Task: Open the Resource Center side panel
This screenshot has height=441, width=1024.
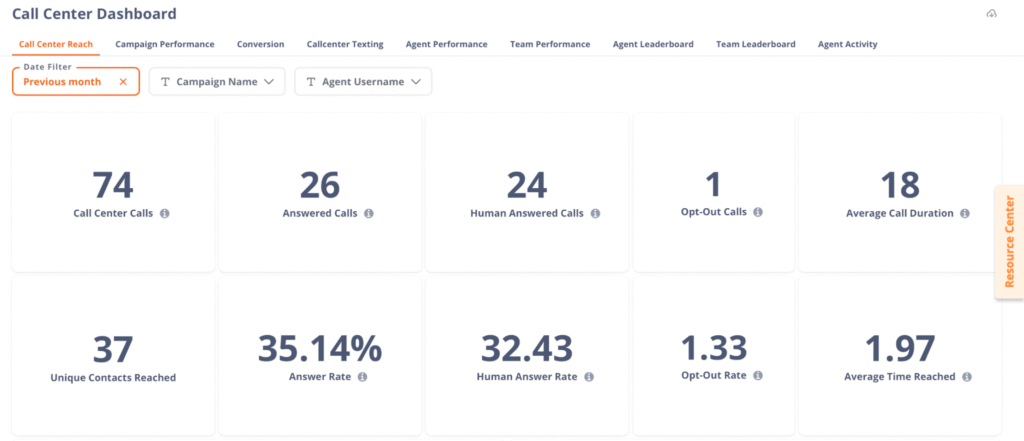Action: [x=1008, y=241]
